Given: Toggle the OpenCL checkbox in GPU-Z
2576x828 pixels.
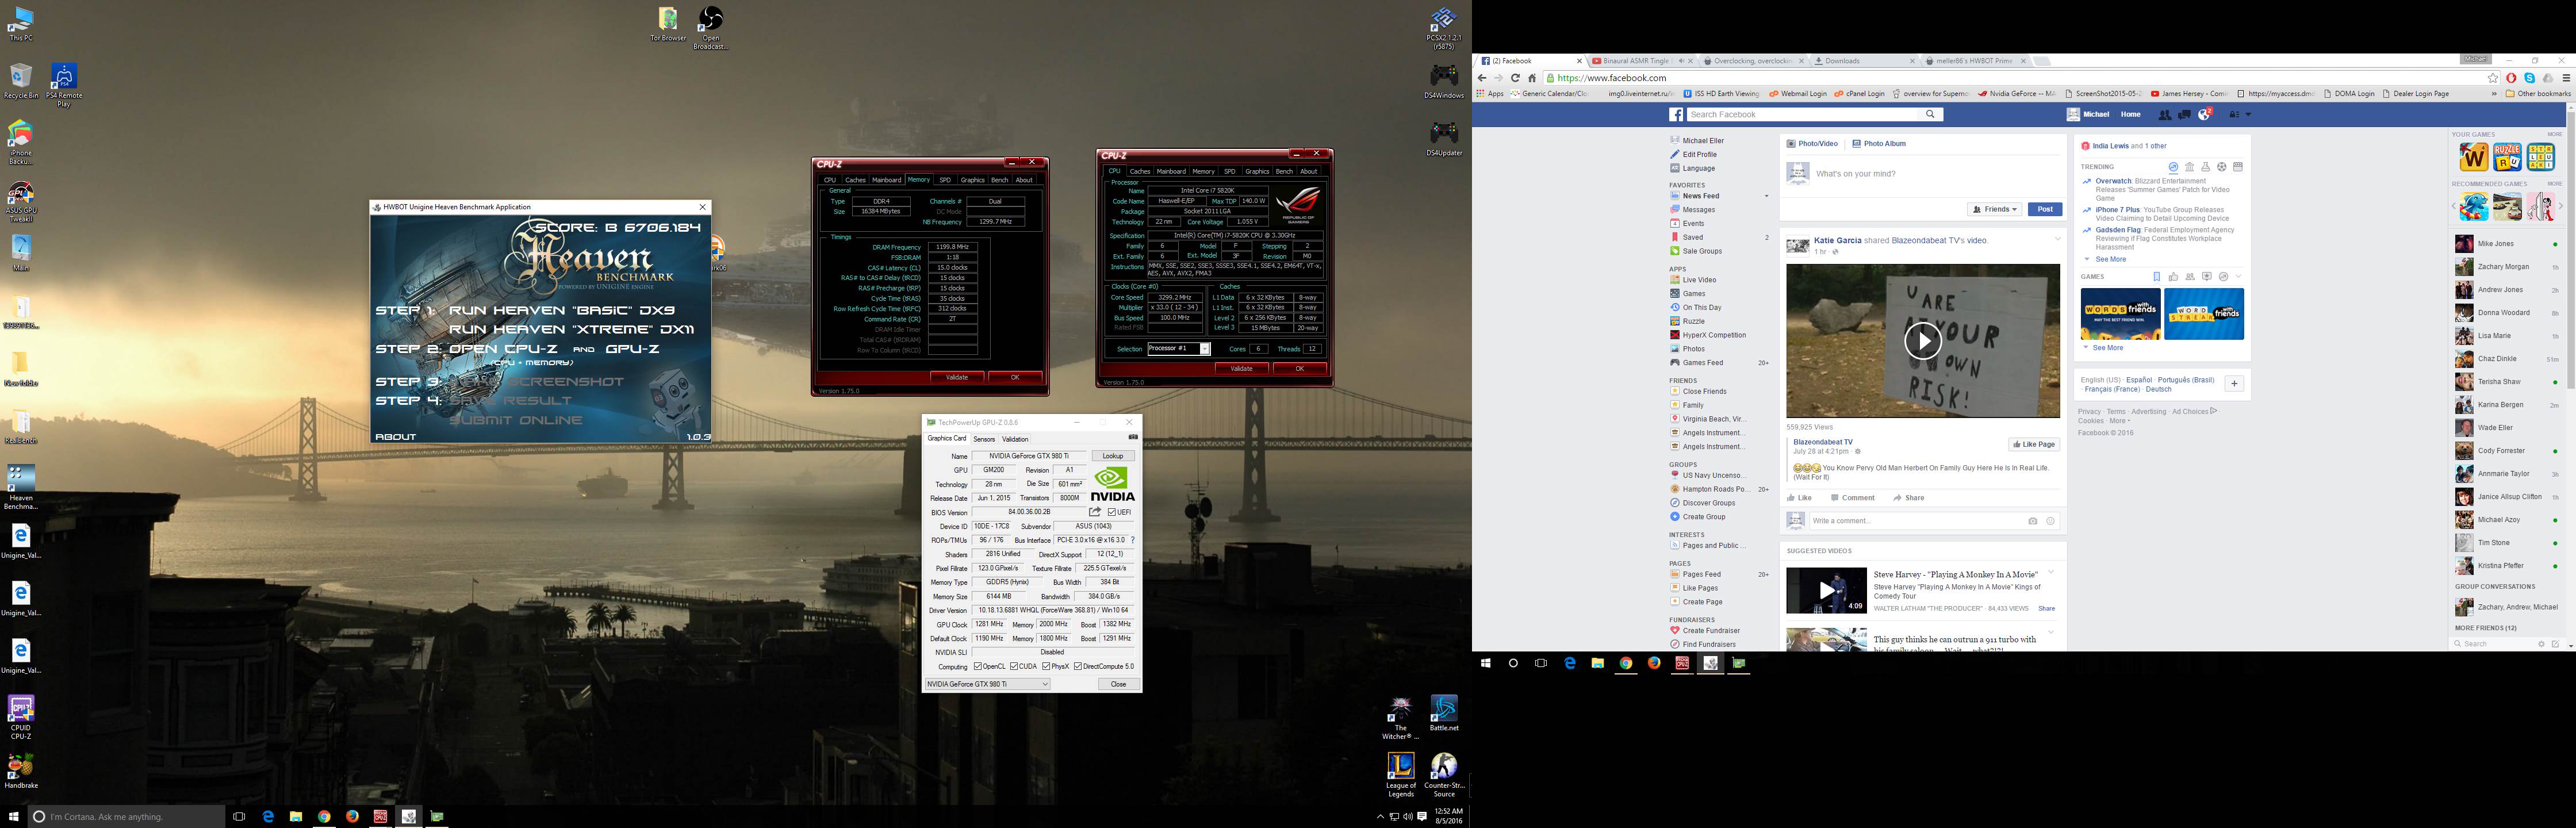Looking at the screenshot, I should (978, 666).
